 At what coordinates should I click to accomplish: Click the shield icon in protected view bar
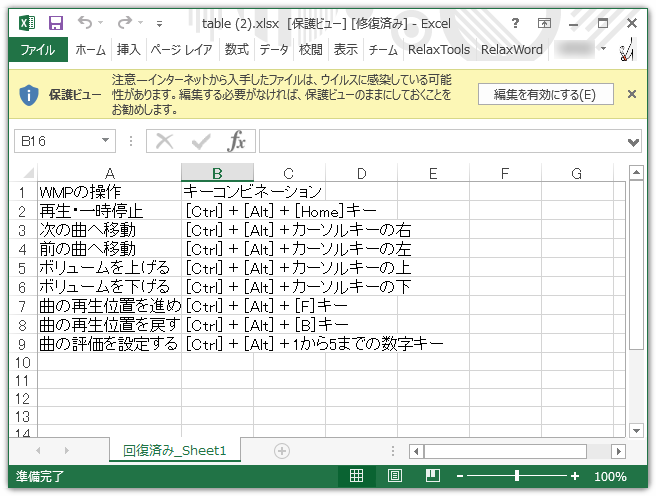point(29,95)
